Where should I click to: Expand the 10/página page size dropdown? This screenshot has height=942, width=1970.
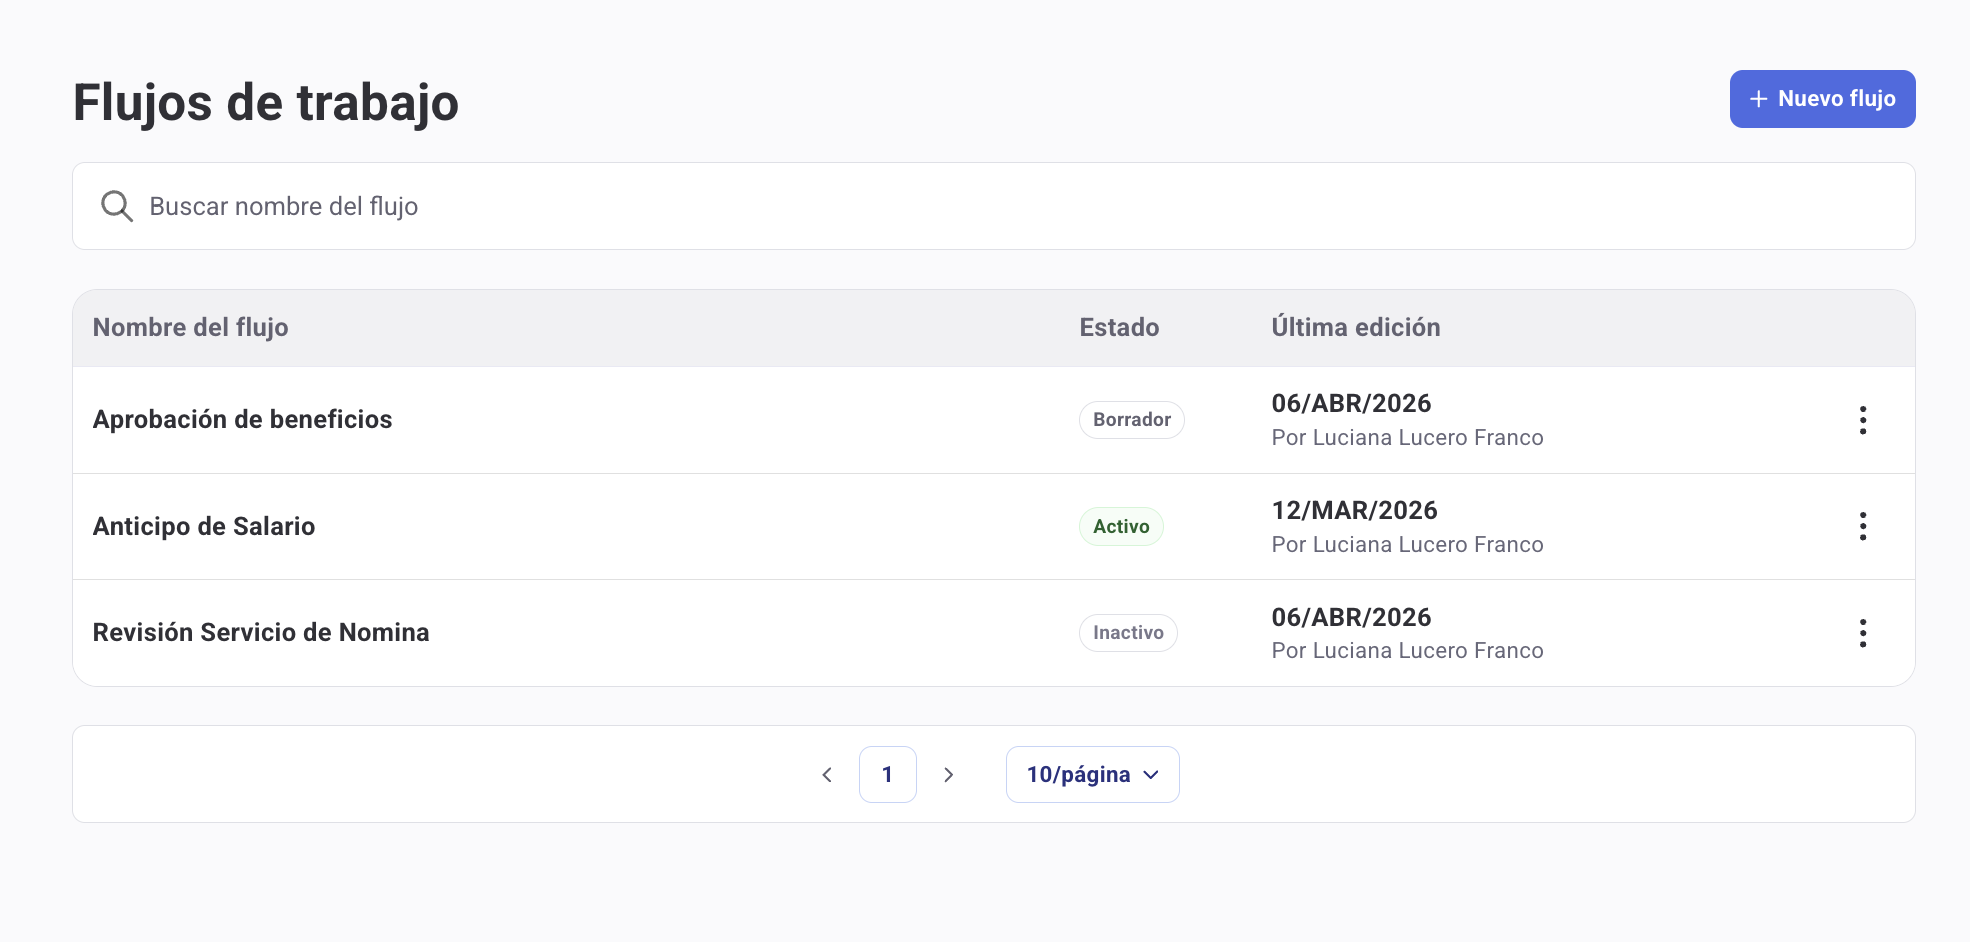click(x=1092, y=775)
